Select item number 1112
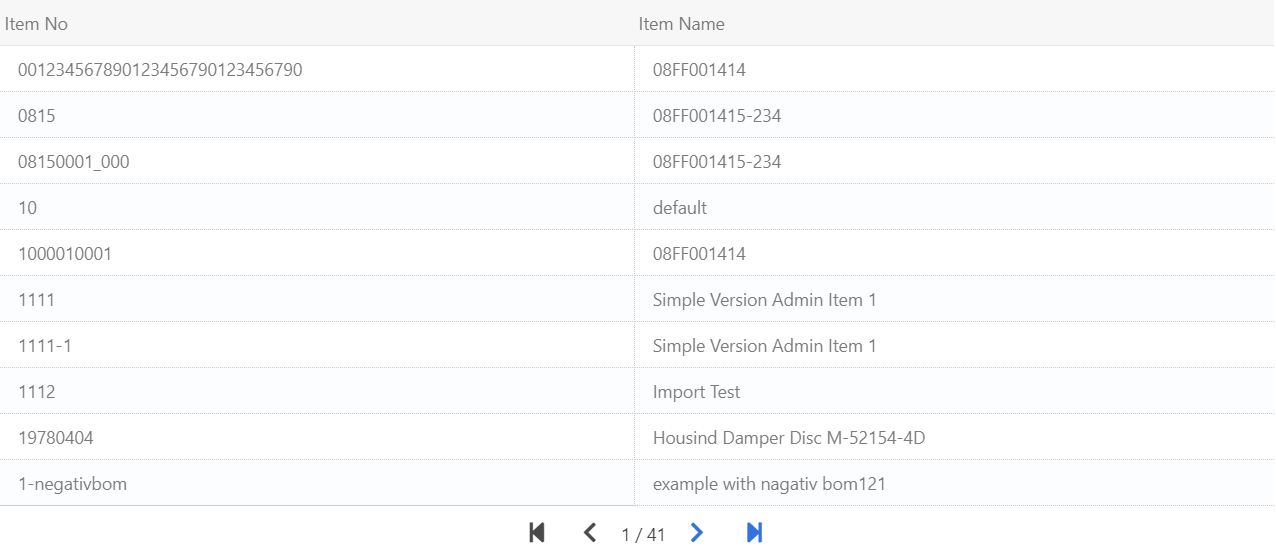Viewport: 1276px width, 550px height. (x=37, y=392)
